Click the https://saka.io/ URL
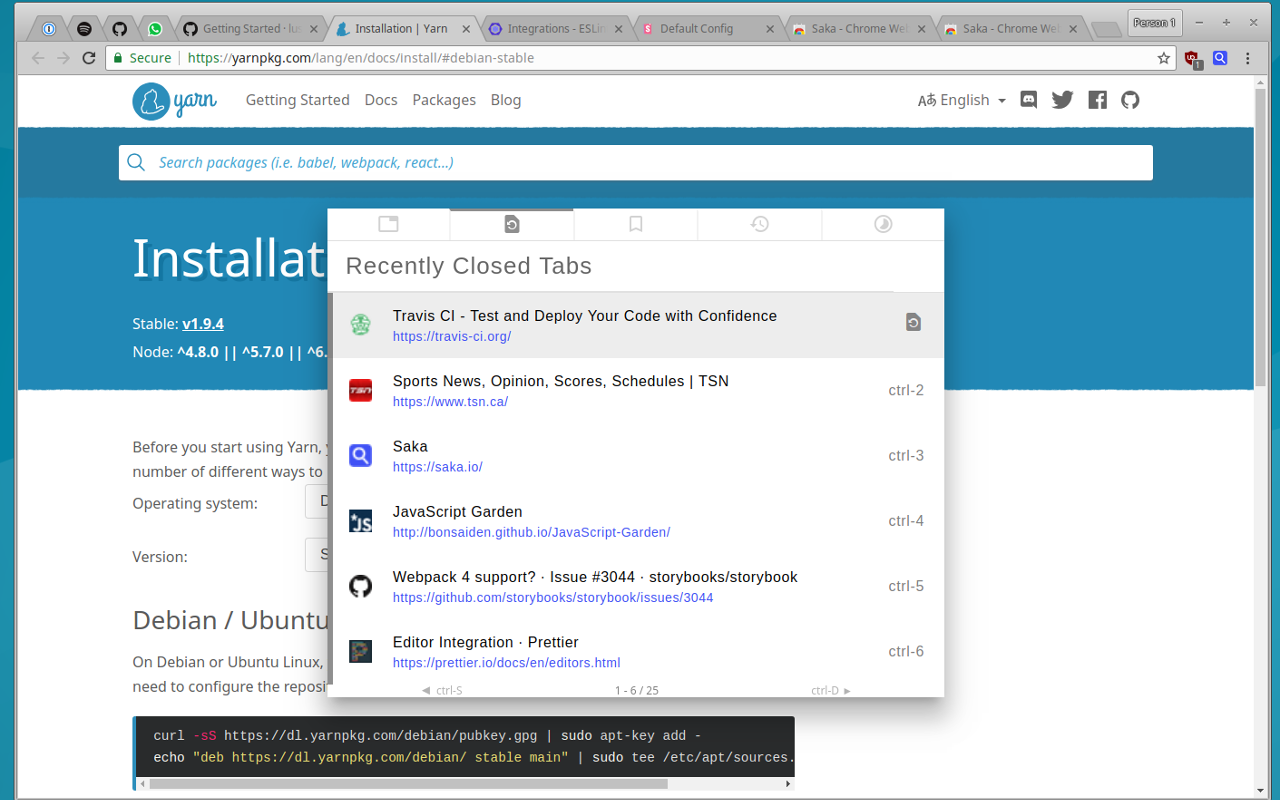The width and height of the screenshot is (1280, 800). click(438, 467)
